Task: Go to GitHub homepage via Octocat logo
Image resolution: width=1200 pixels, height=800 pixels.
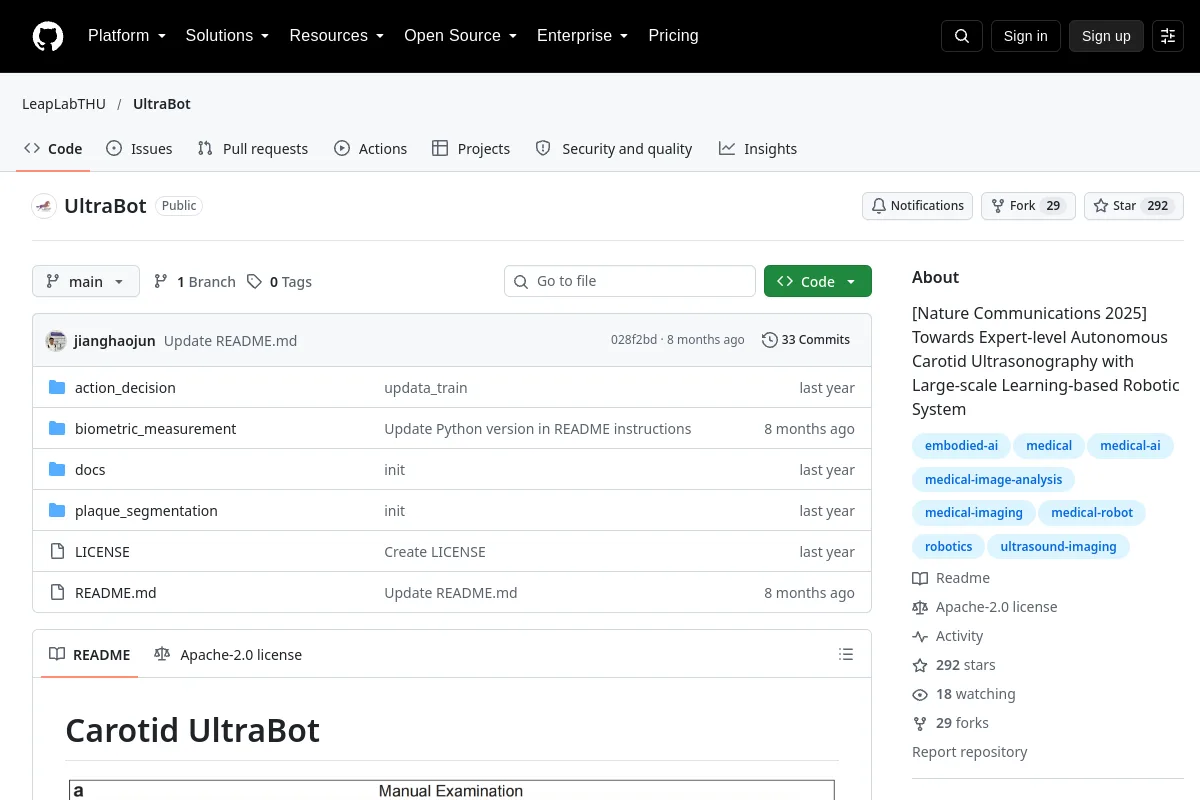Action: (48, 36)
